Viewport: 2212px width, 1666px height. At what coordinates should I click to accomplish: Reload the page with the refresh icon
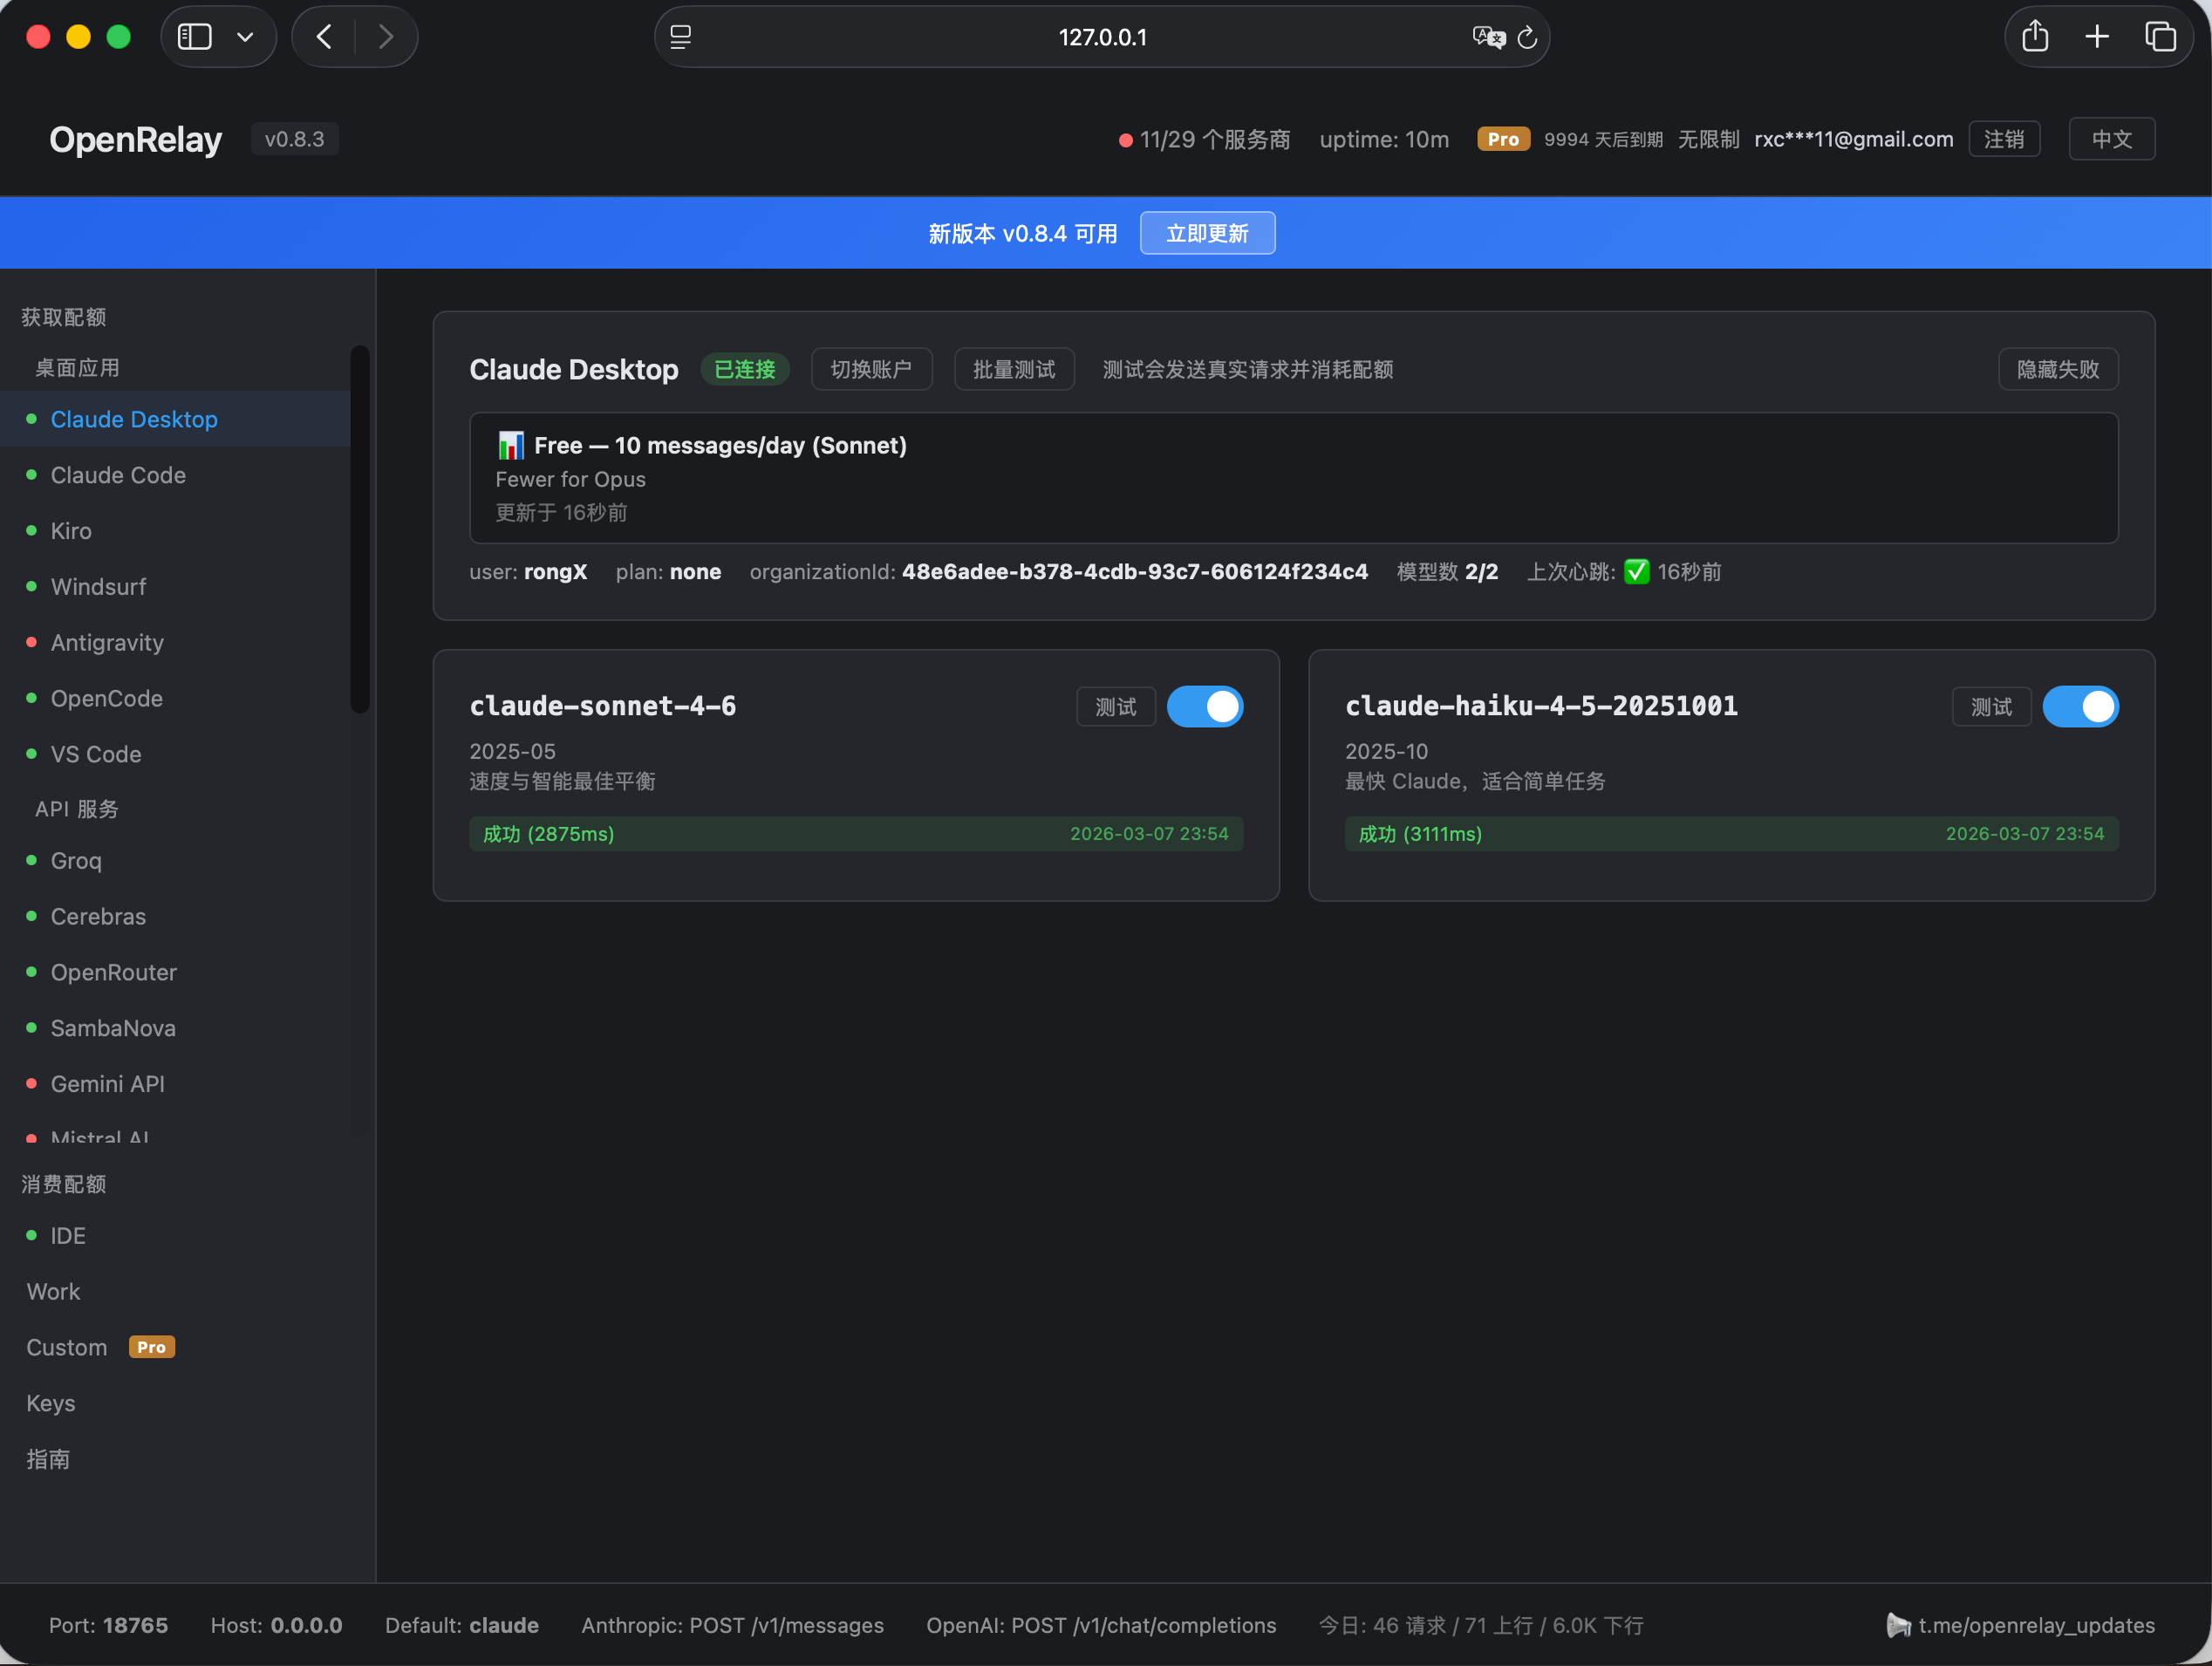click(x=1527, y=37)
